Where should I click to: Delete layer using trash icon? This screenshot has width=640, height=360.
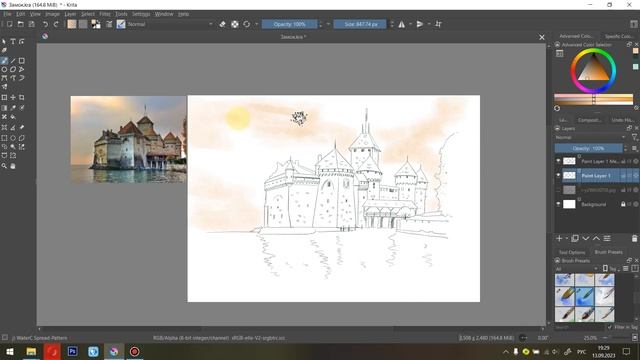pyautogui.click(x=634, y=238)
